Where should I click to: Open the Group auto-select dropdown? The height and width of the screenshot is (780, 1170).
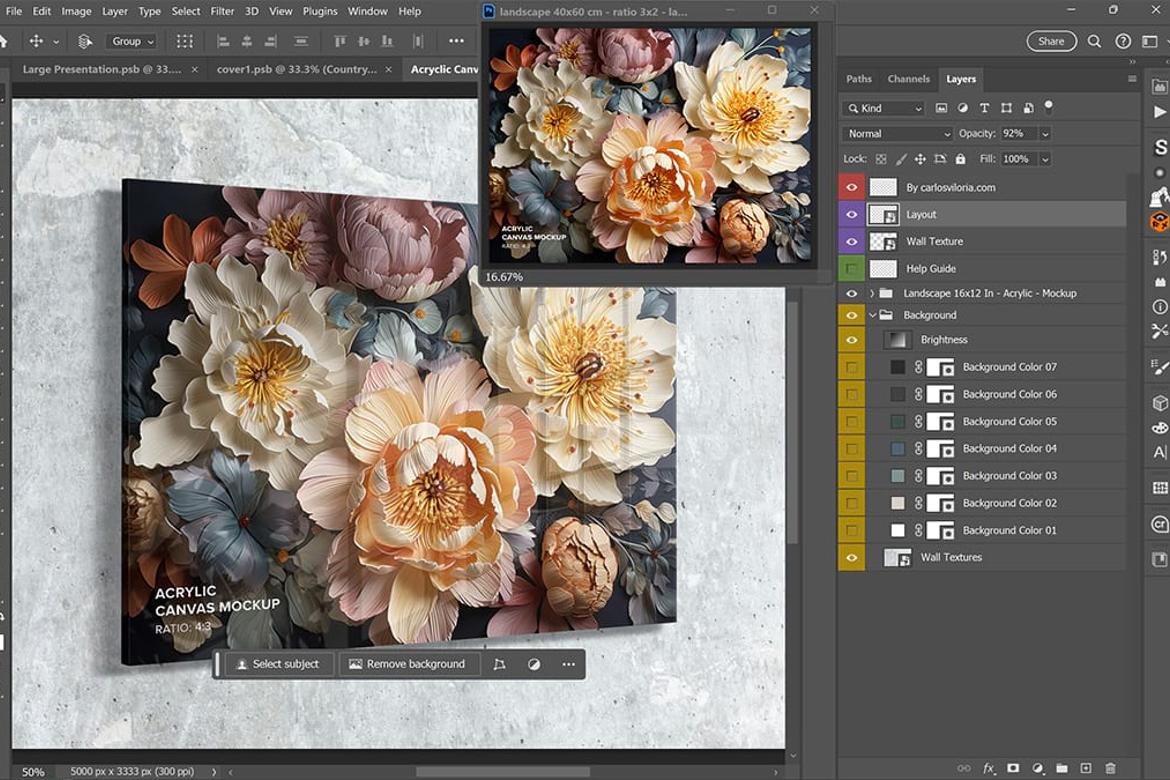coord(132,41)
